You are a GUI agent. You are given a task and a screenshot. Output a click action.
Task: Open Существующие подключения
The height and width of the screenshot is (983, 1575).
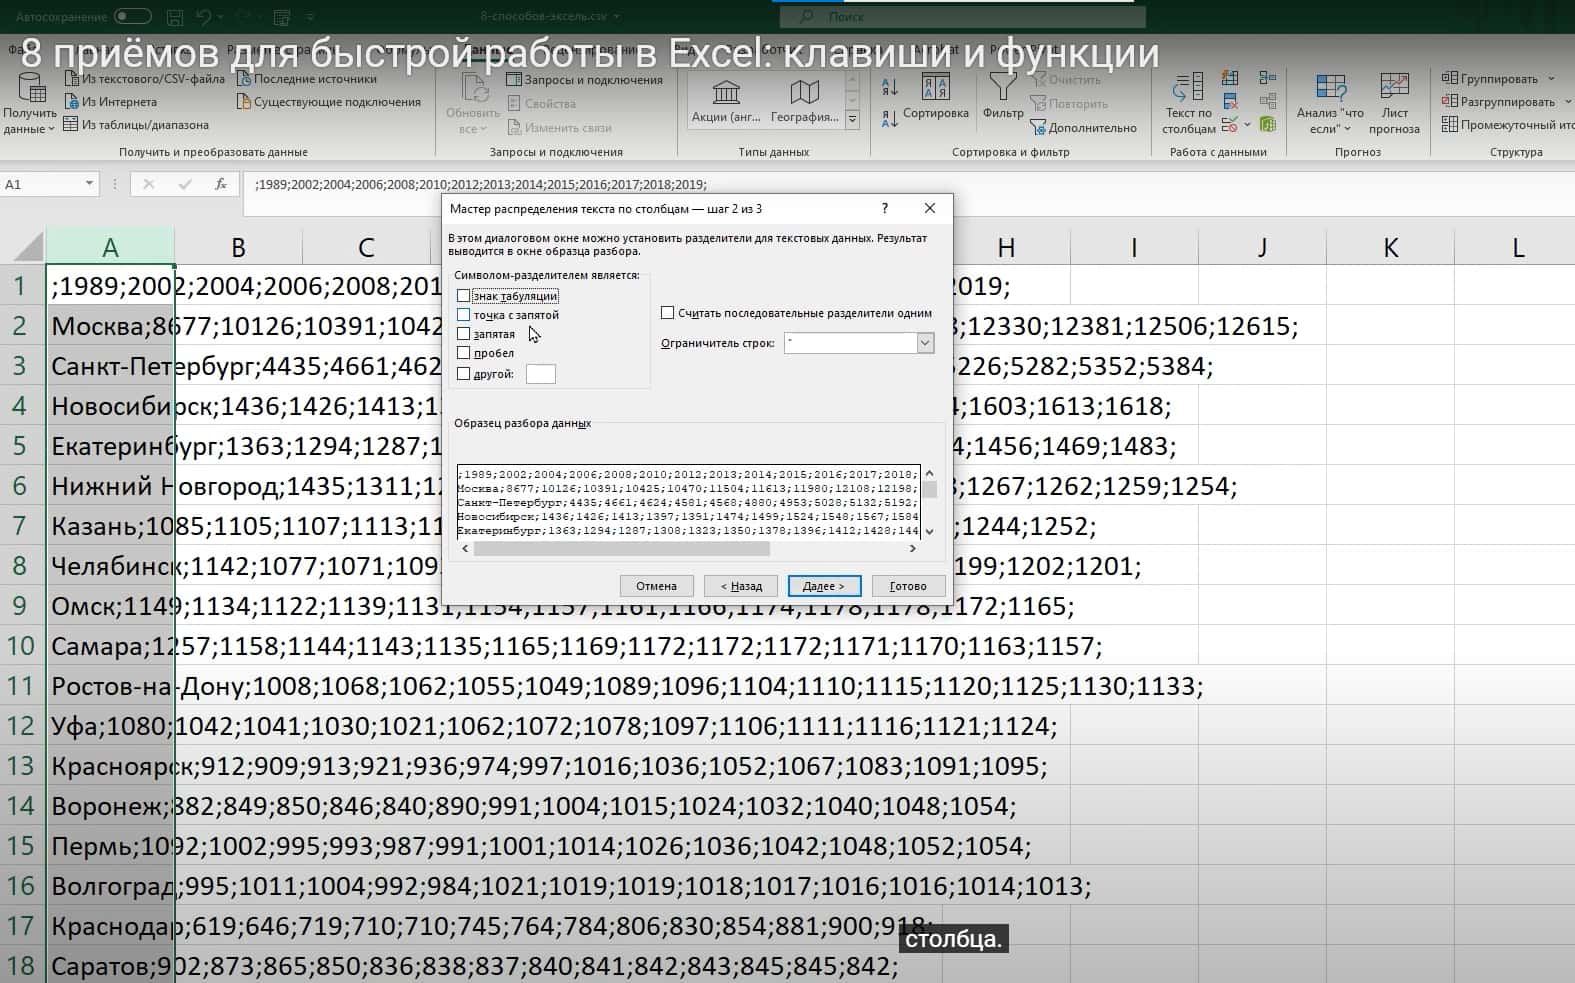tap(328, 102)
